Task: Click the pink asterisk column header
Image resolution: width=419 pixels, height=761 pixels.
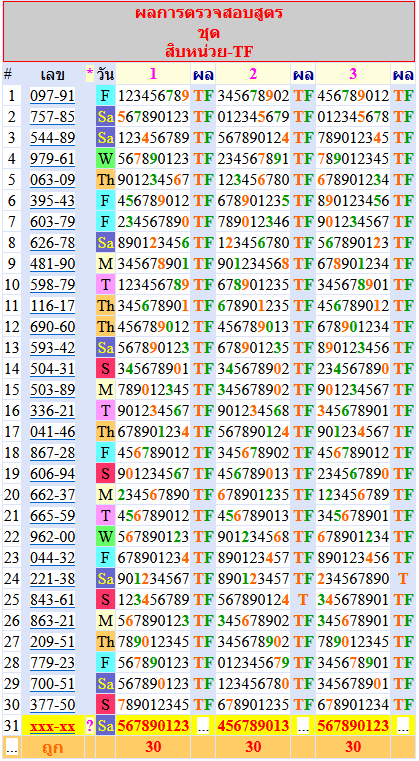Action: pyautogui.click(x=89, y=74)
